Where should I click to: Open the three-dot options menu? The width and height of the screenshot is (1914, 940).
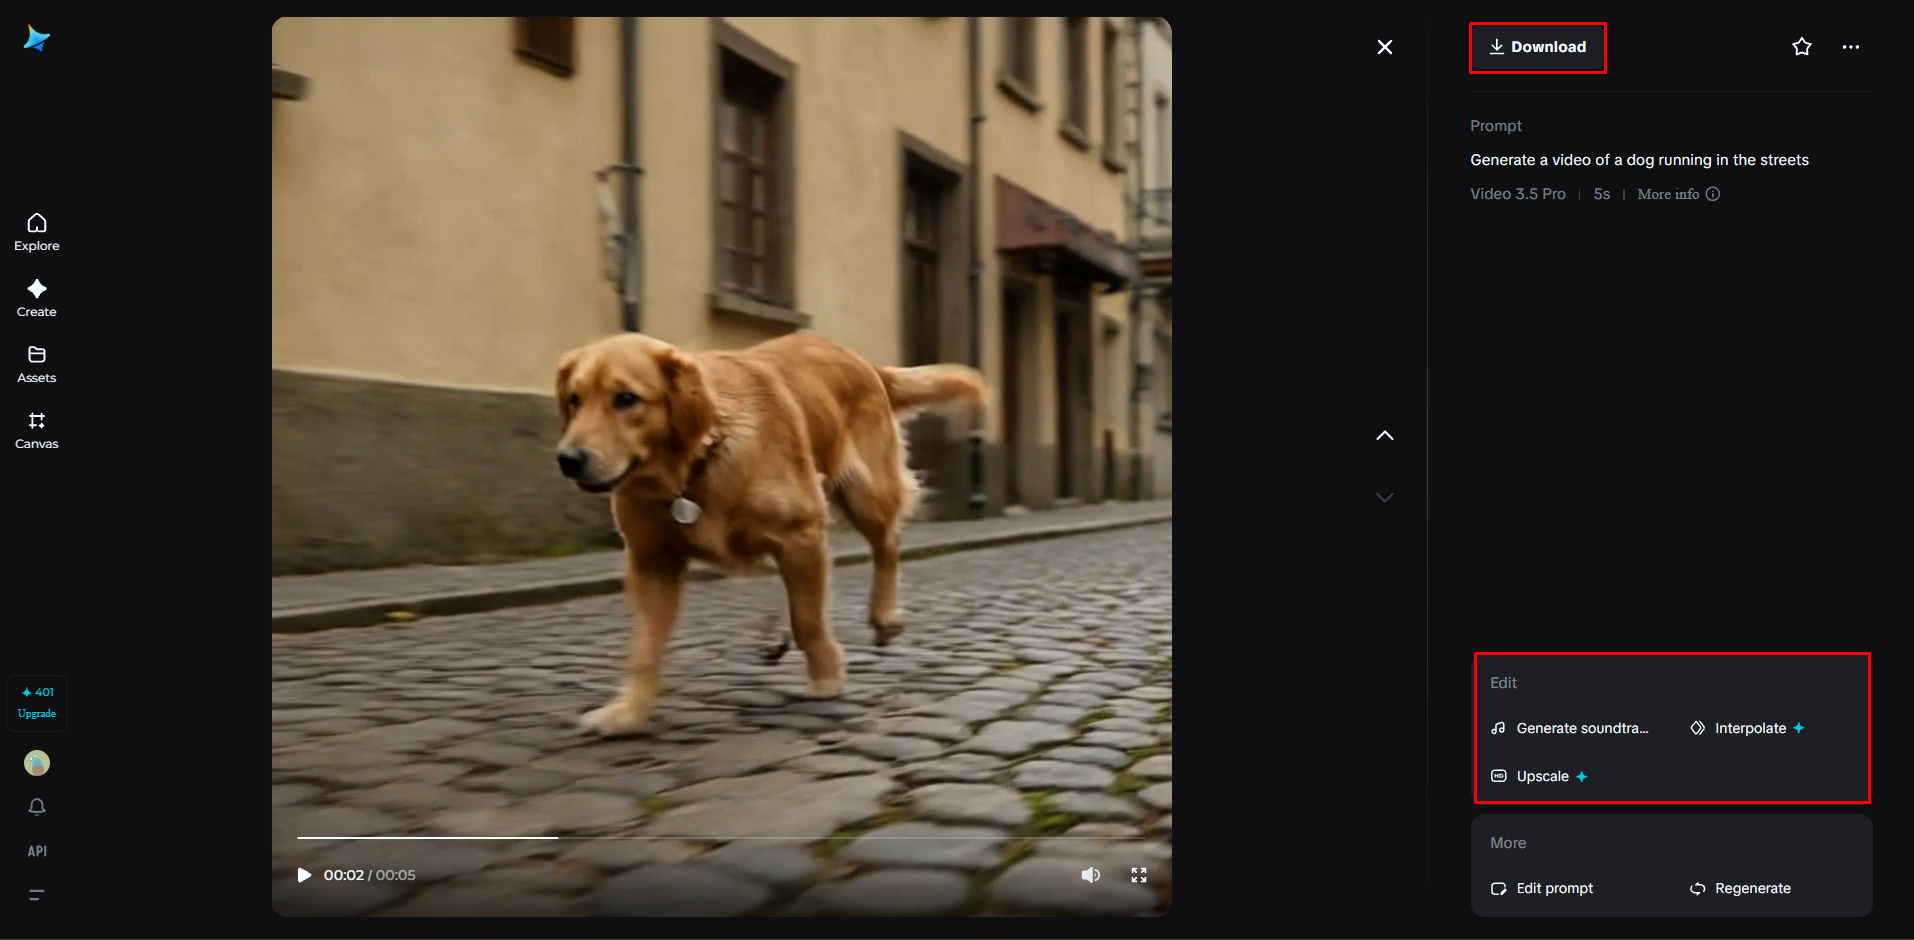1850,46
